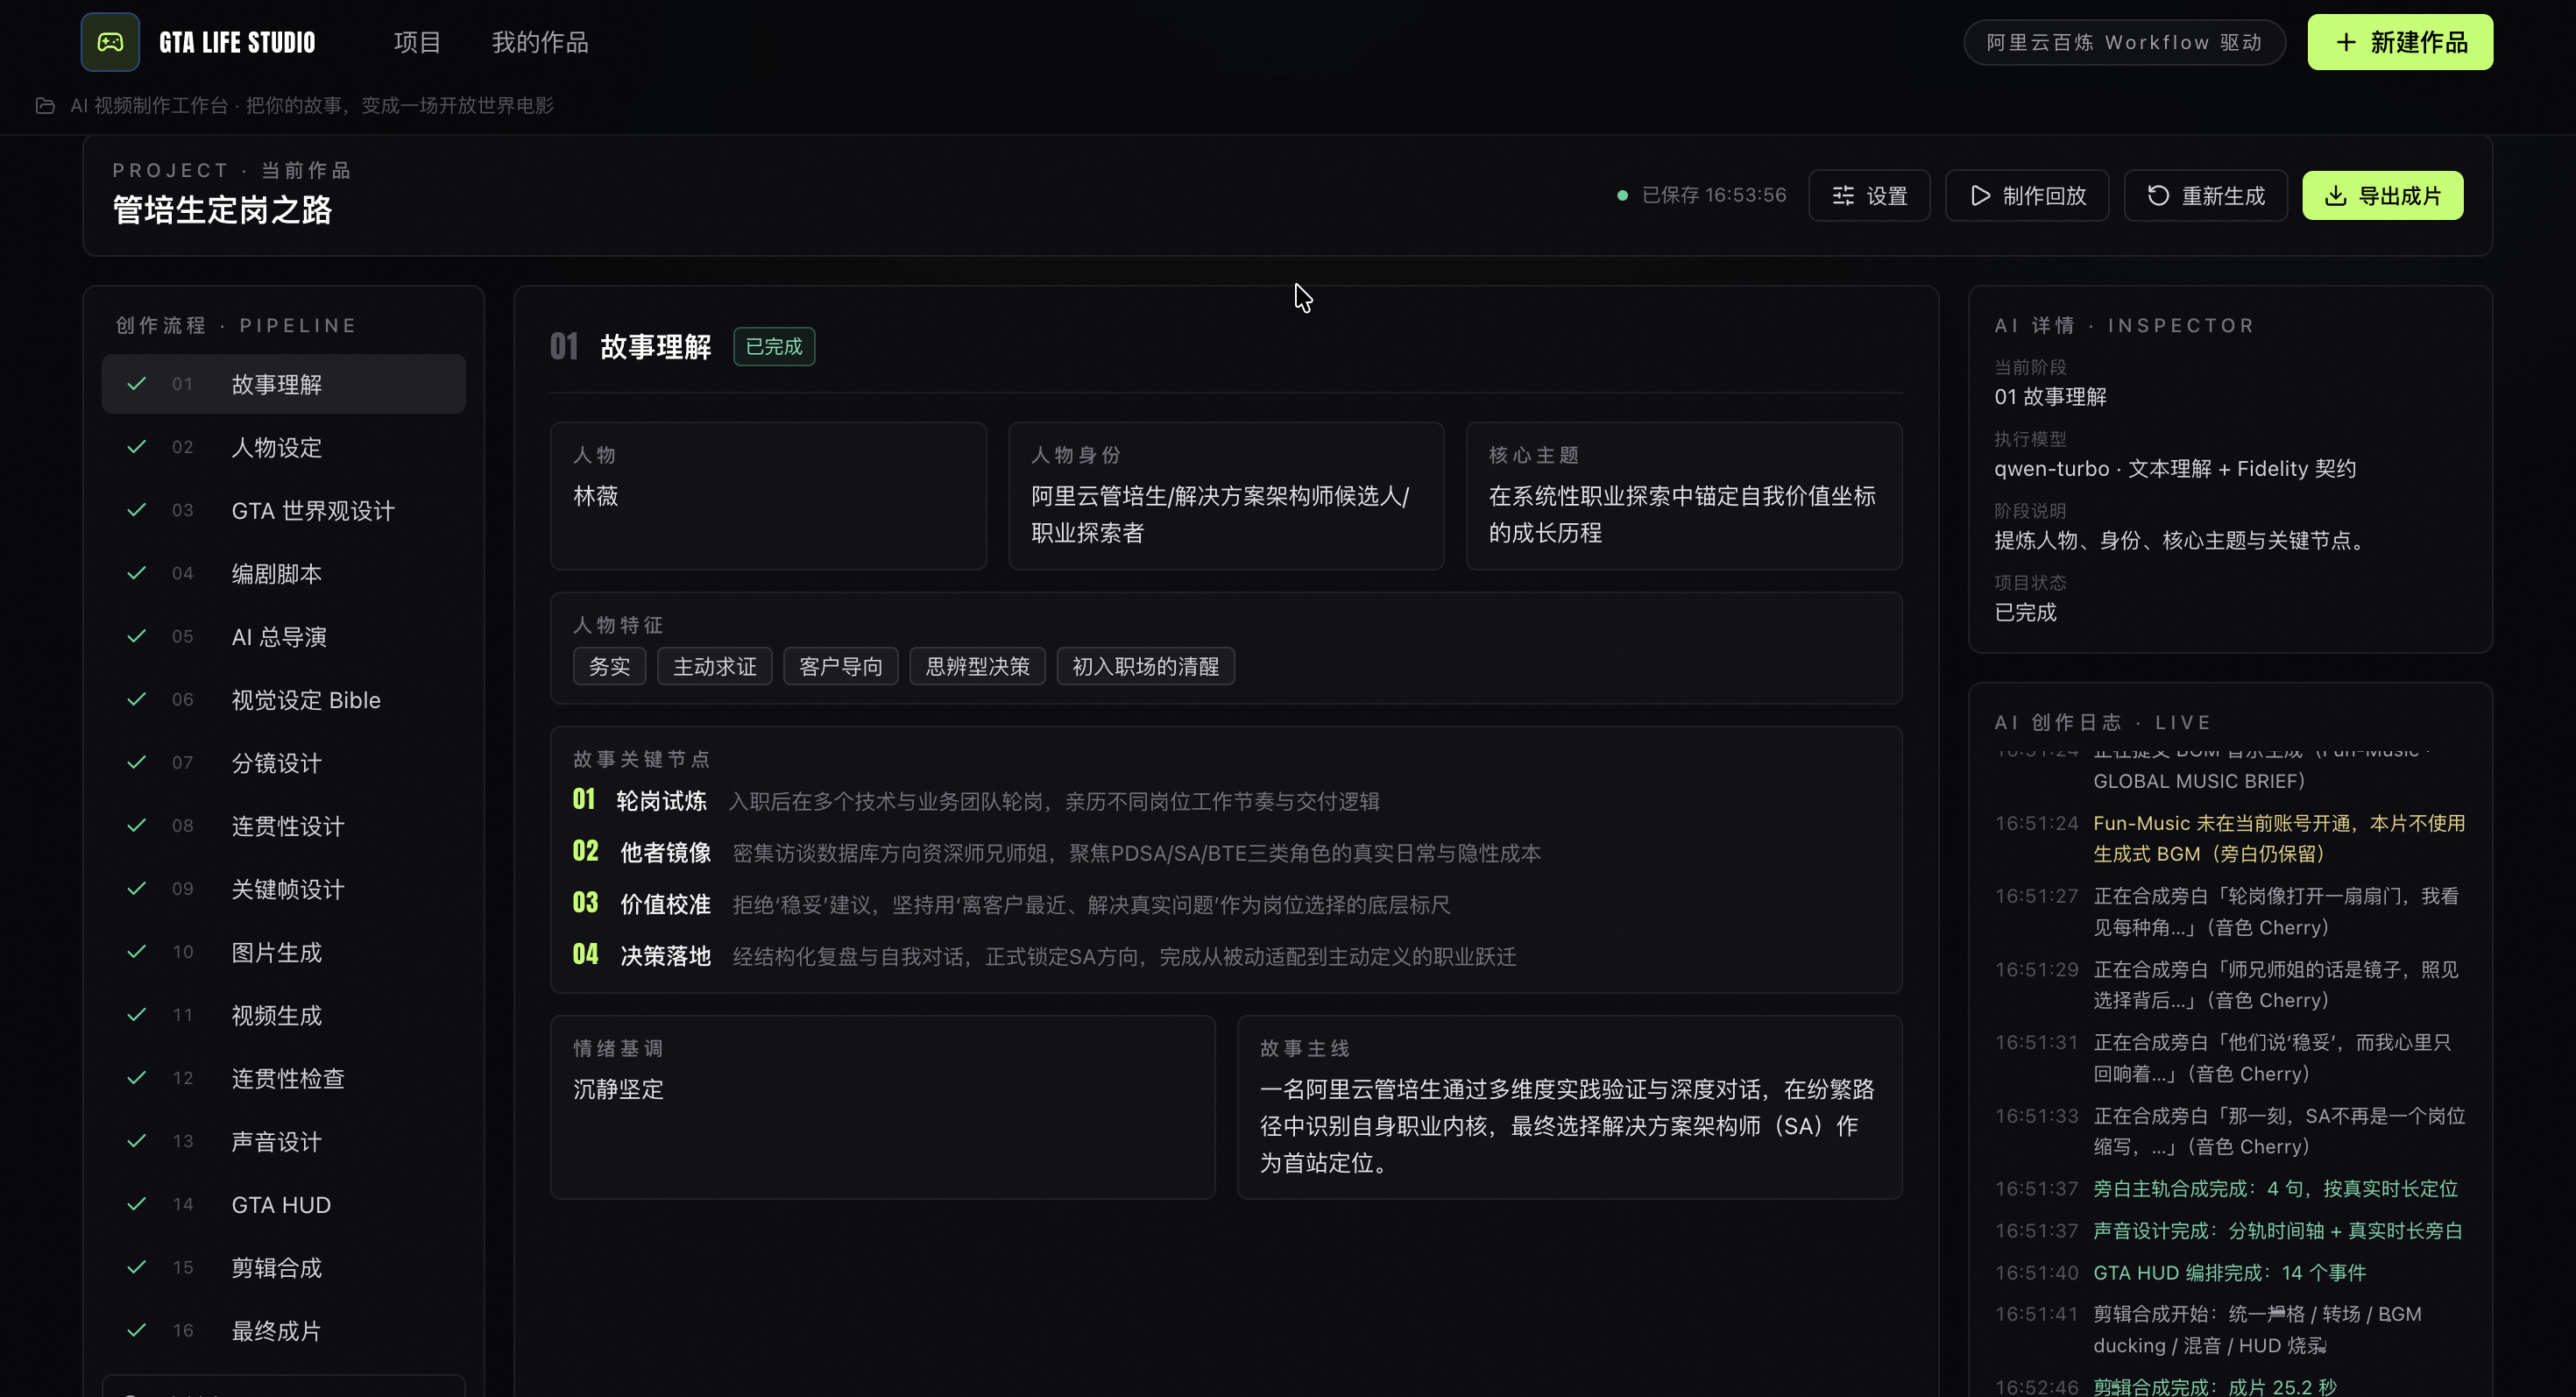The height and width of the screenshot is (1397, 2576).
Task: Click the refresh icon beside 重新生成
Action: pos(2158,195)
